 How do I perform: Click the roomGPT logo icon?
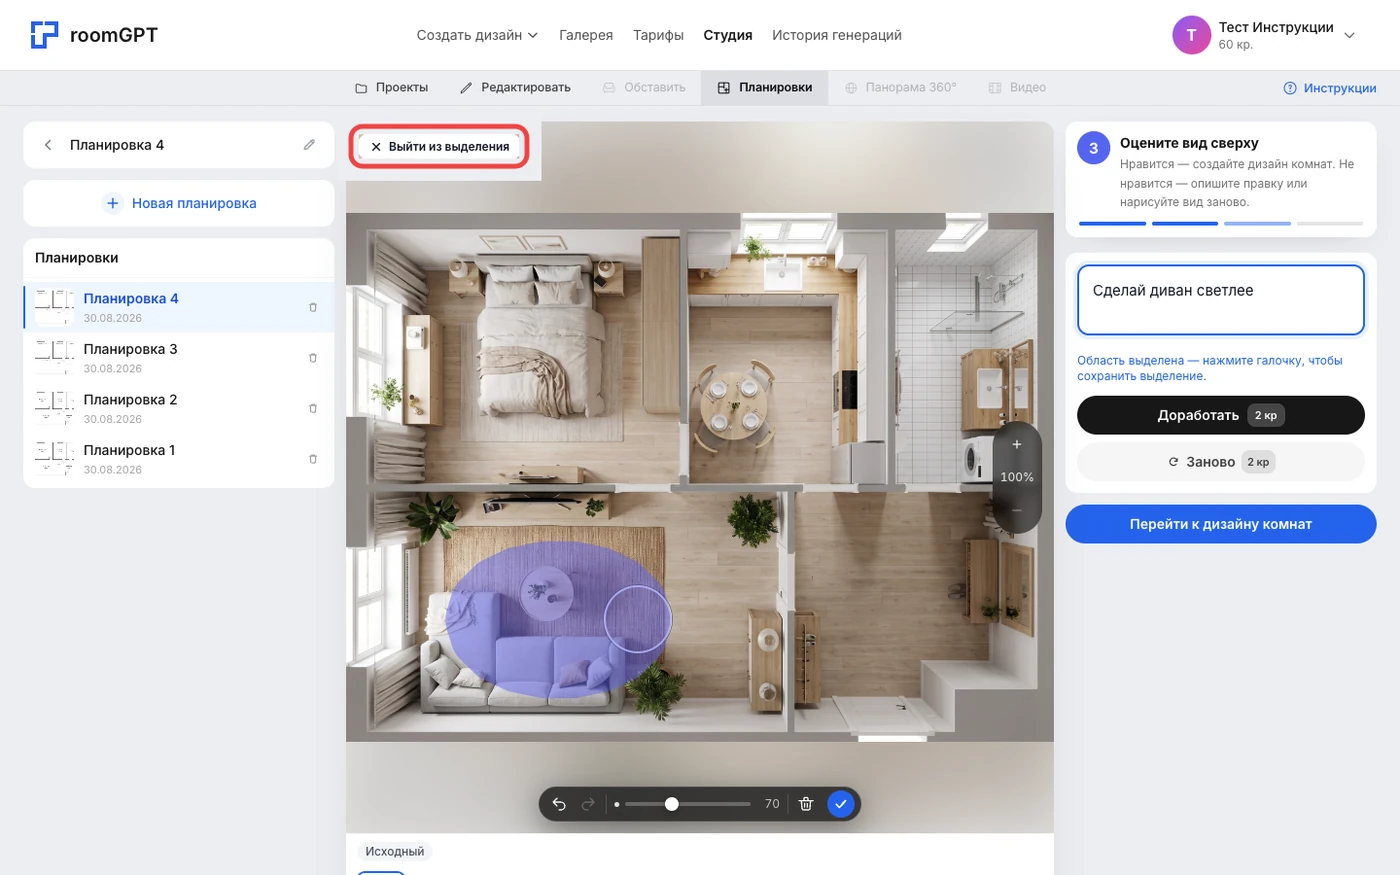pos(44,35)
